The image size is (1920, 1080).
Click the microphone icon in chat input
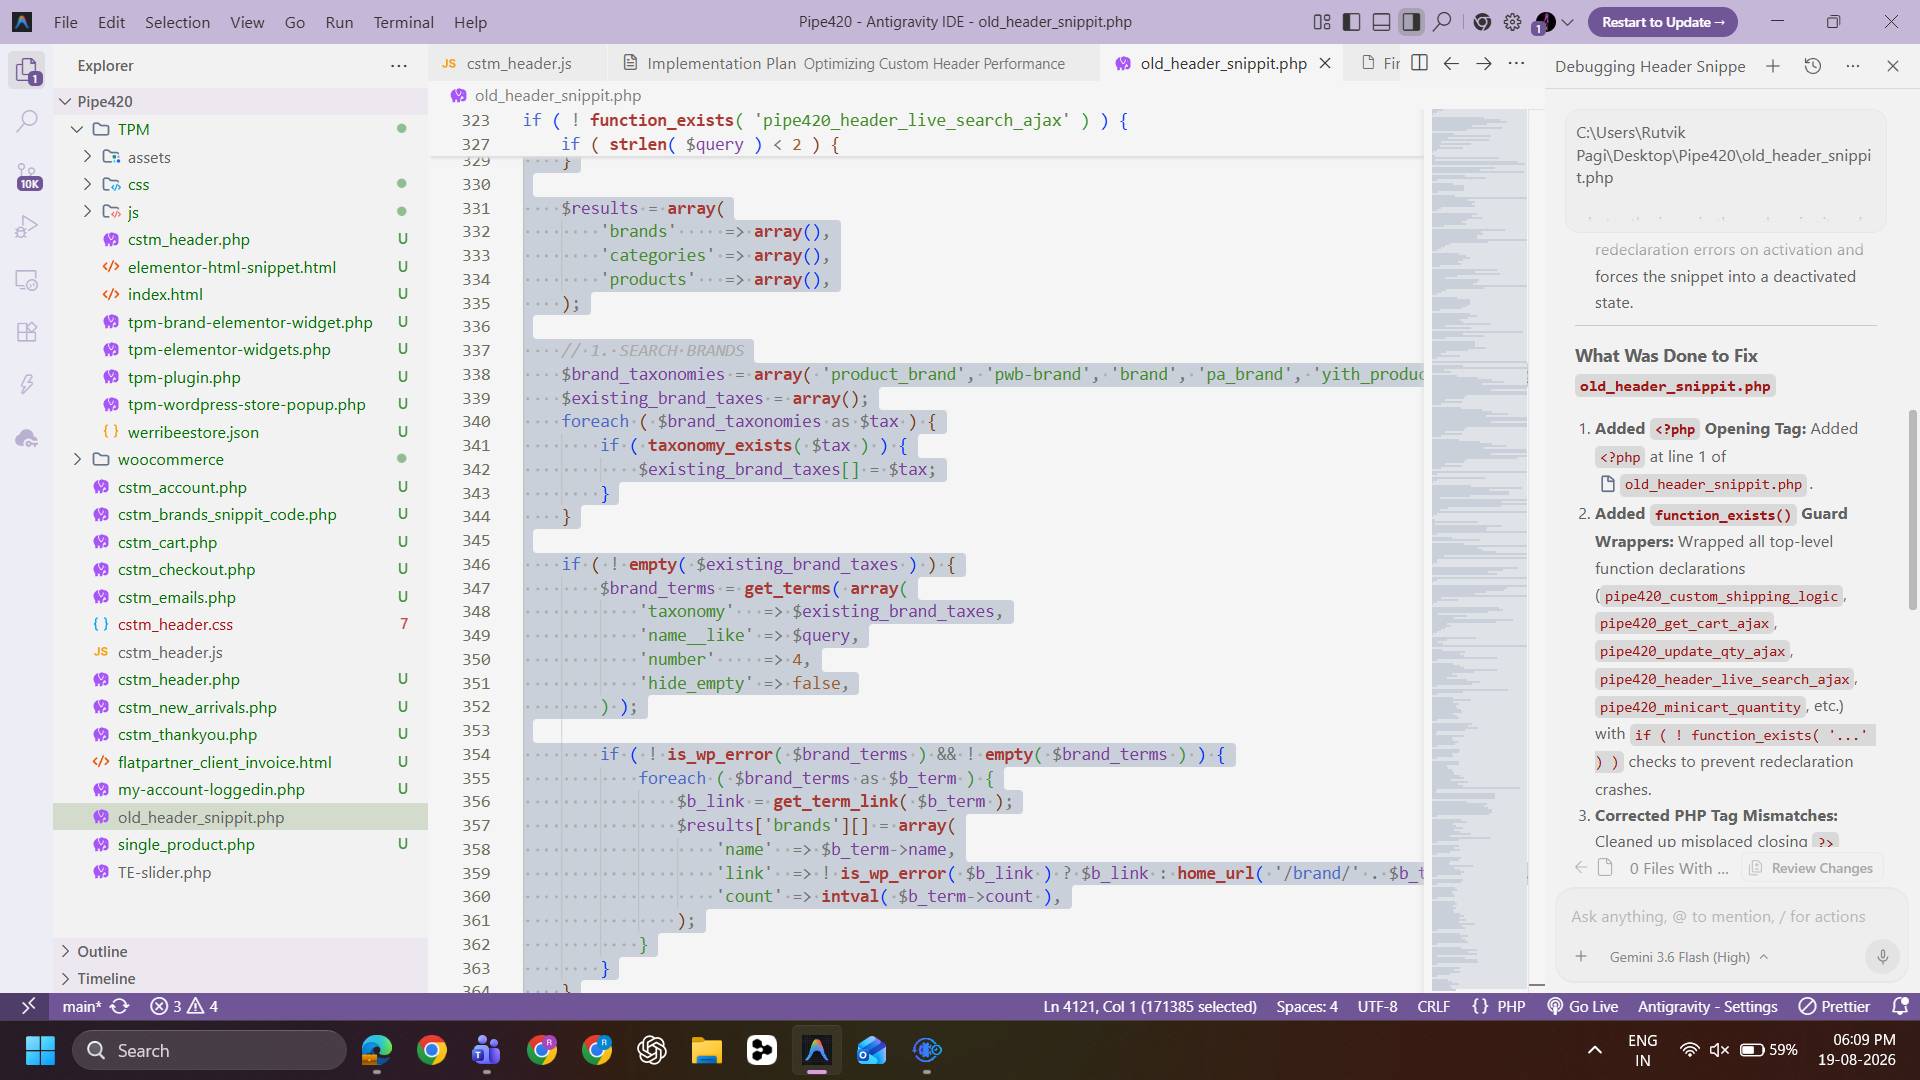pos(1882,957)
